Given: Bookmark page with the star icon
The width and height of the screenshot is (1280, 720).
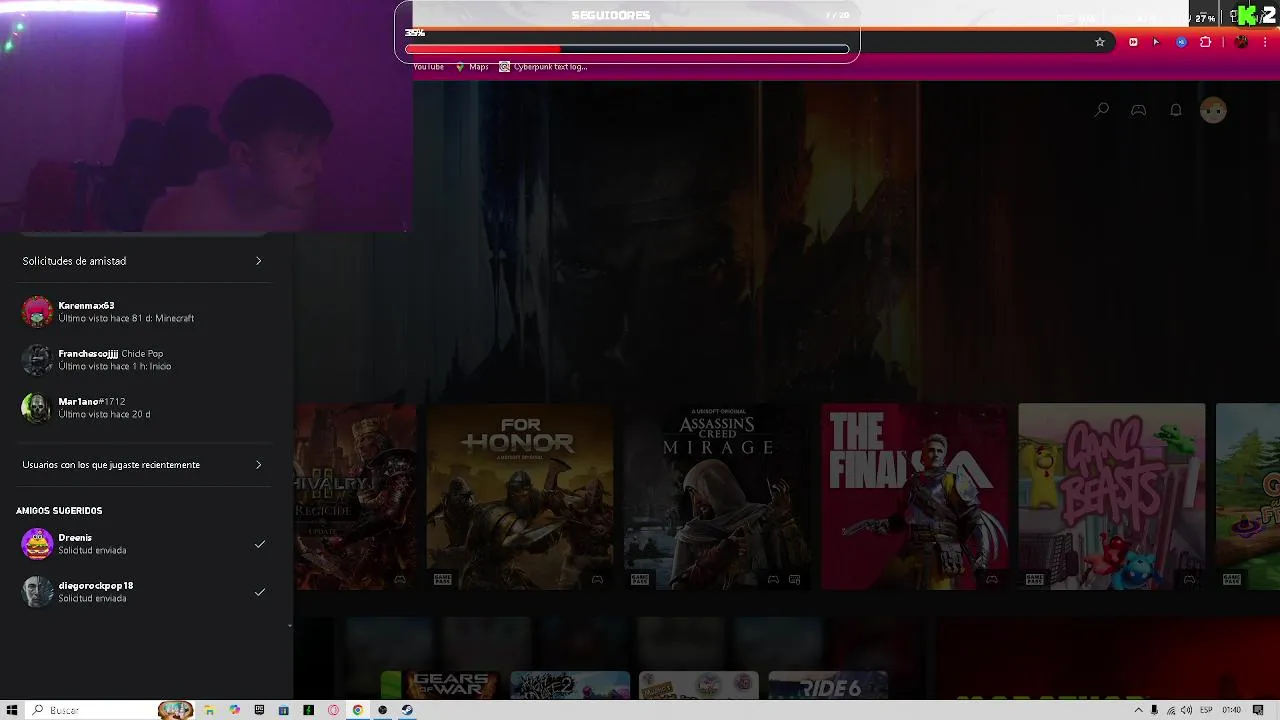Looking at the screenshot, I should tap(1100, 42).
